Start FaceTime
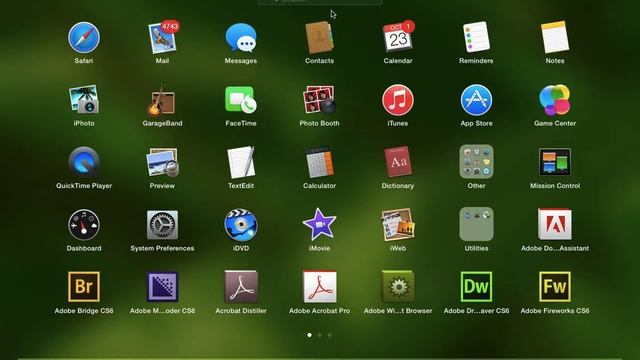Screen dimensions: 640x360 241,100
